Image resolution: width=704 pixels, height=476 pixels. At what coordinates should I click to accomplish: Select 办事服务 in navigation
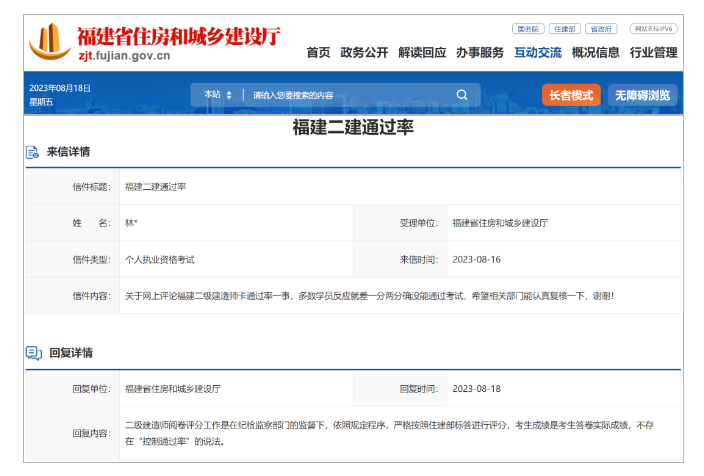[480, 53]
